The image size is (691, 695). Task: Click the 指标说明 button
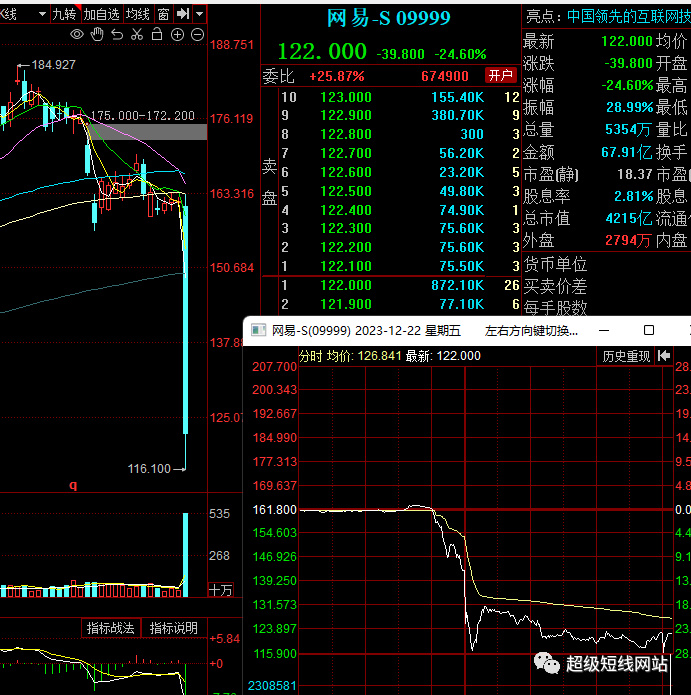173,628
